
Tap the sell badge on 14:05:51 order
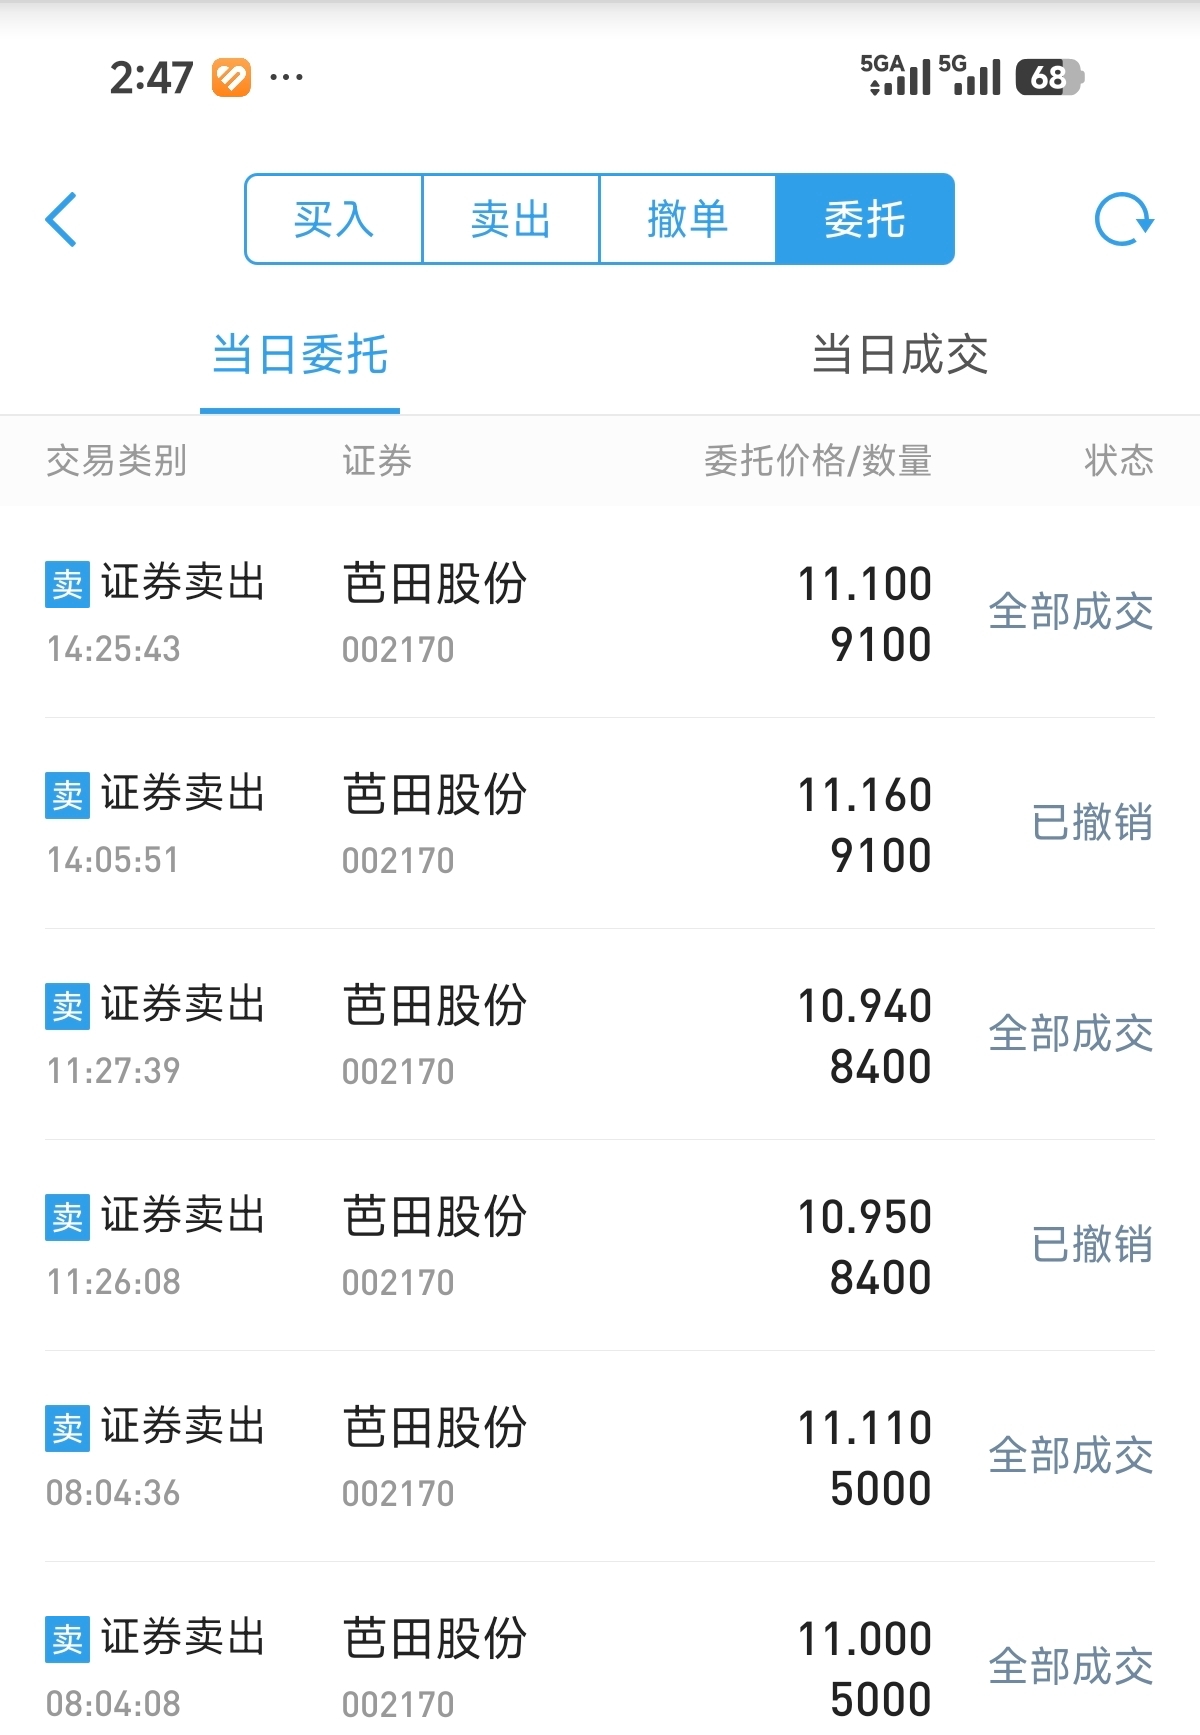tap(68, 795)
